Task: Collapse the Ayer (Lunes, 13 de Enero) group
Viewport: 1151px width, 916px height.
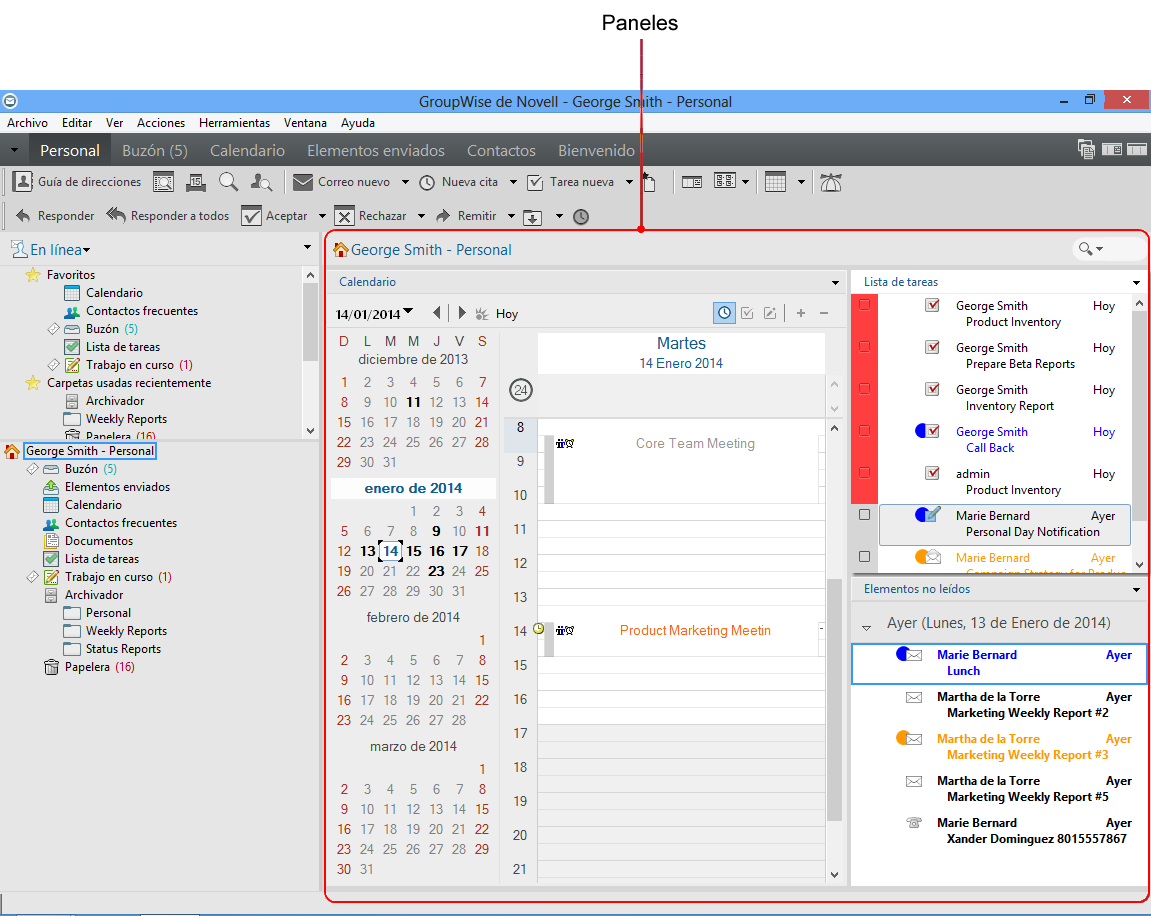Action: click(866, 628)
